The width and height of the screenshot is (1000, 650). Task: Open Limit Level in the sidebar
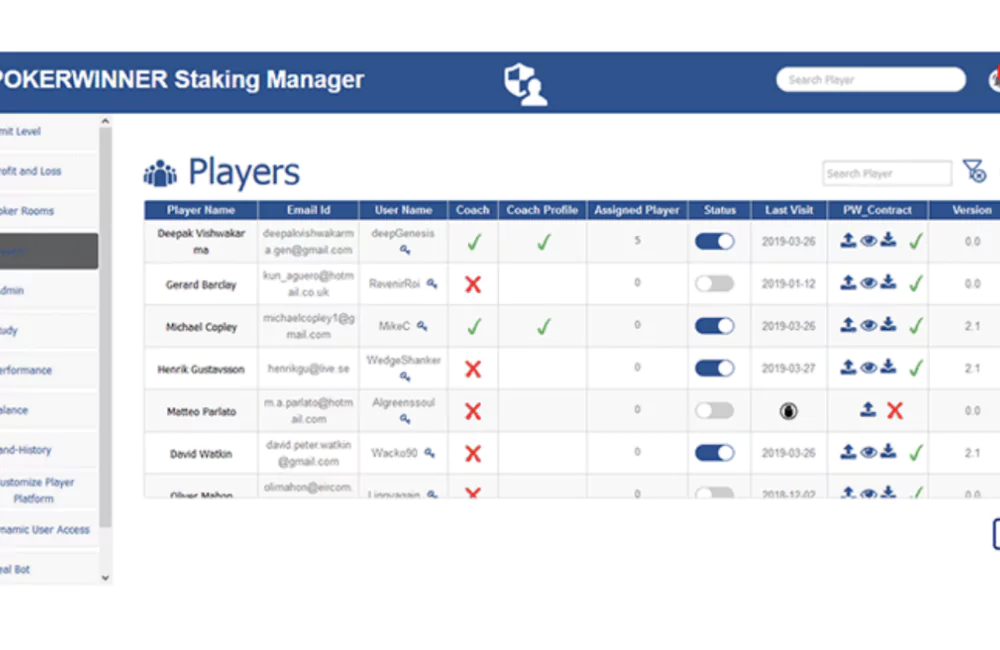click(x=48, y=131)
